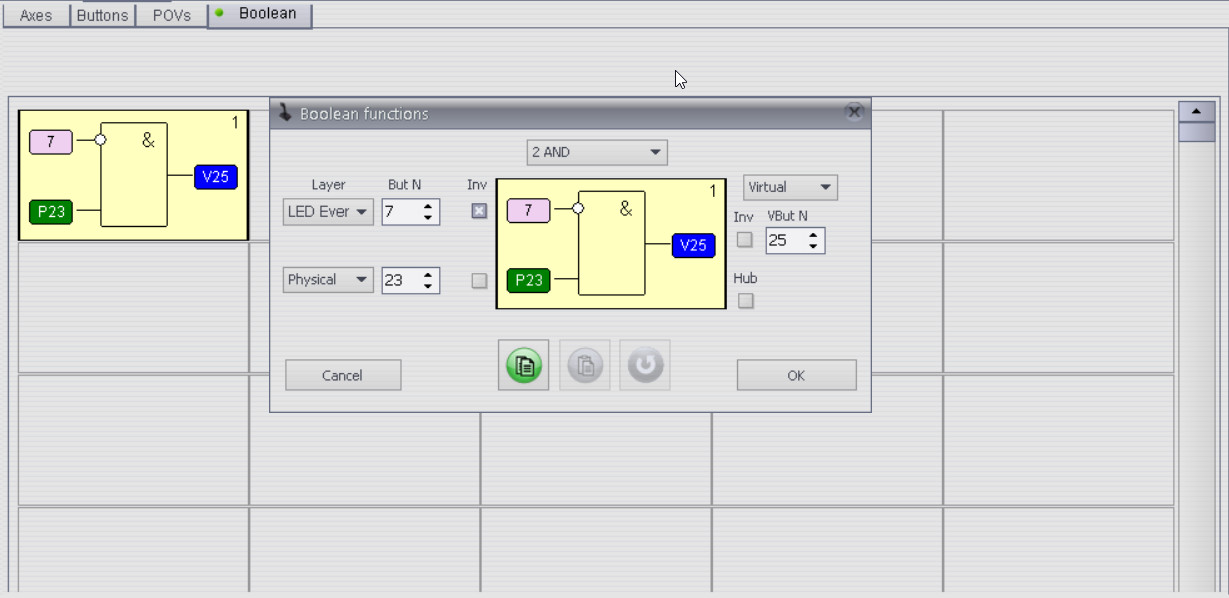Click the blue V25 output block in dialog
1229x598 pixels.
[693, 245]
